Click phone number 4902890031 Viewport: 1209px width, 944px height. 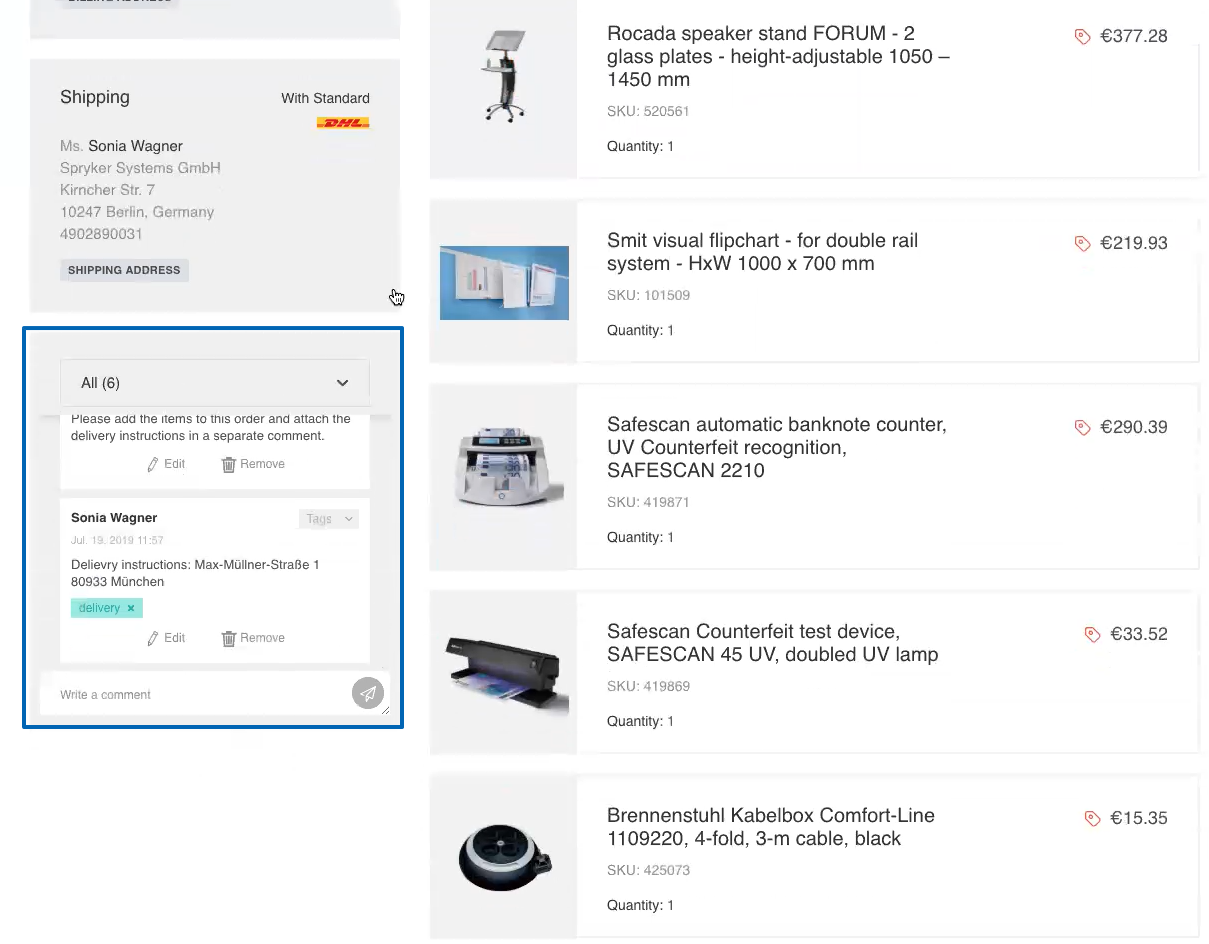pyautogui.click(x=101, y=234)
